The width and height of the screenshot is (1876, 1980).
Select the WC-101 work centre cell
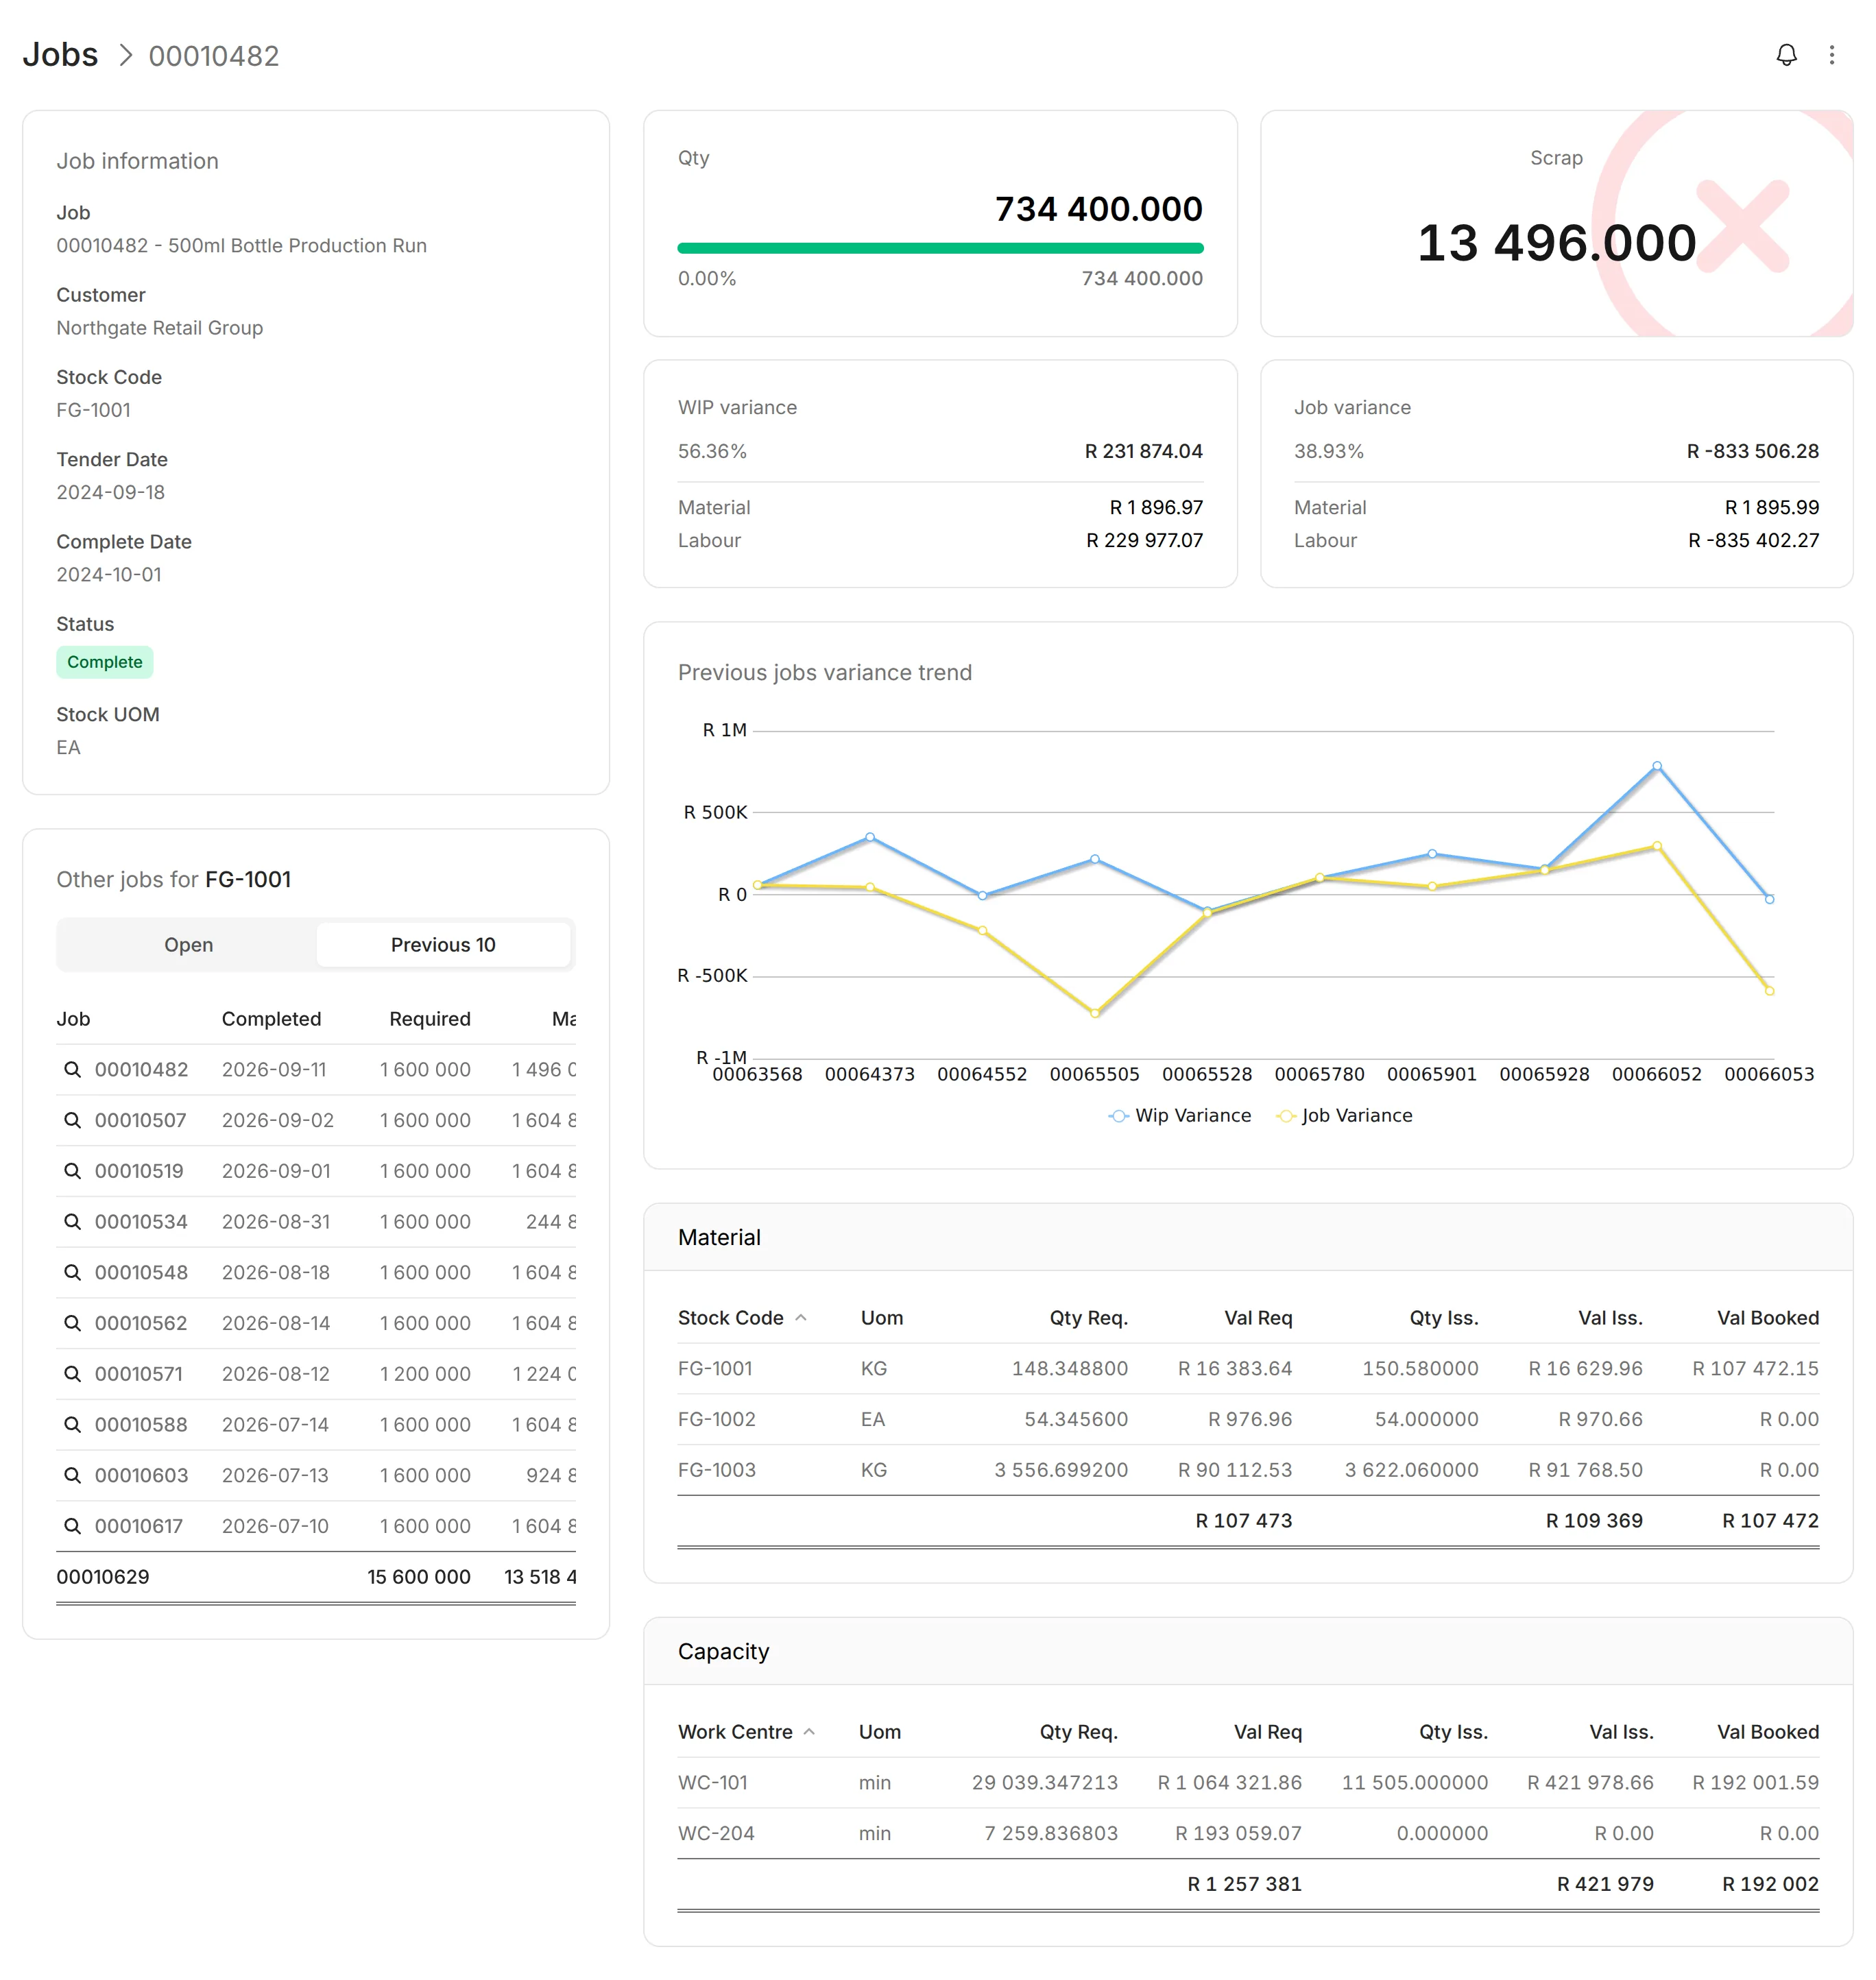tap(713, 1783)
